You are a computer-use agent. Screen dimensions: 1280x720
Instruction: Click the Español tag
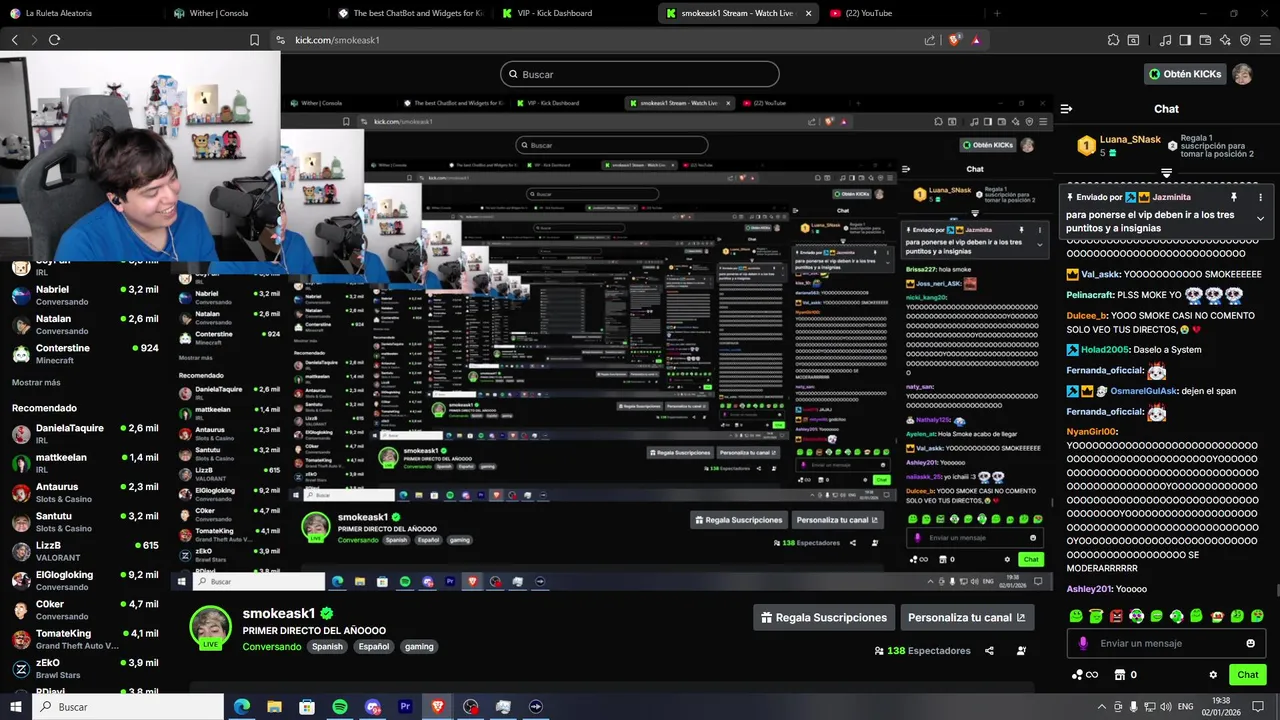pos(374,647)
